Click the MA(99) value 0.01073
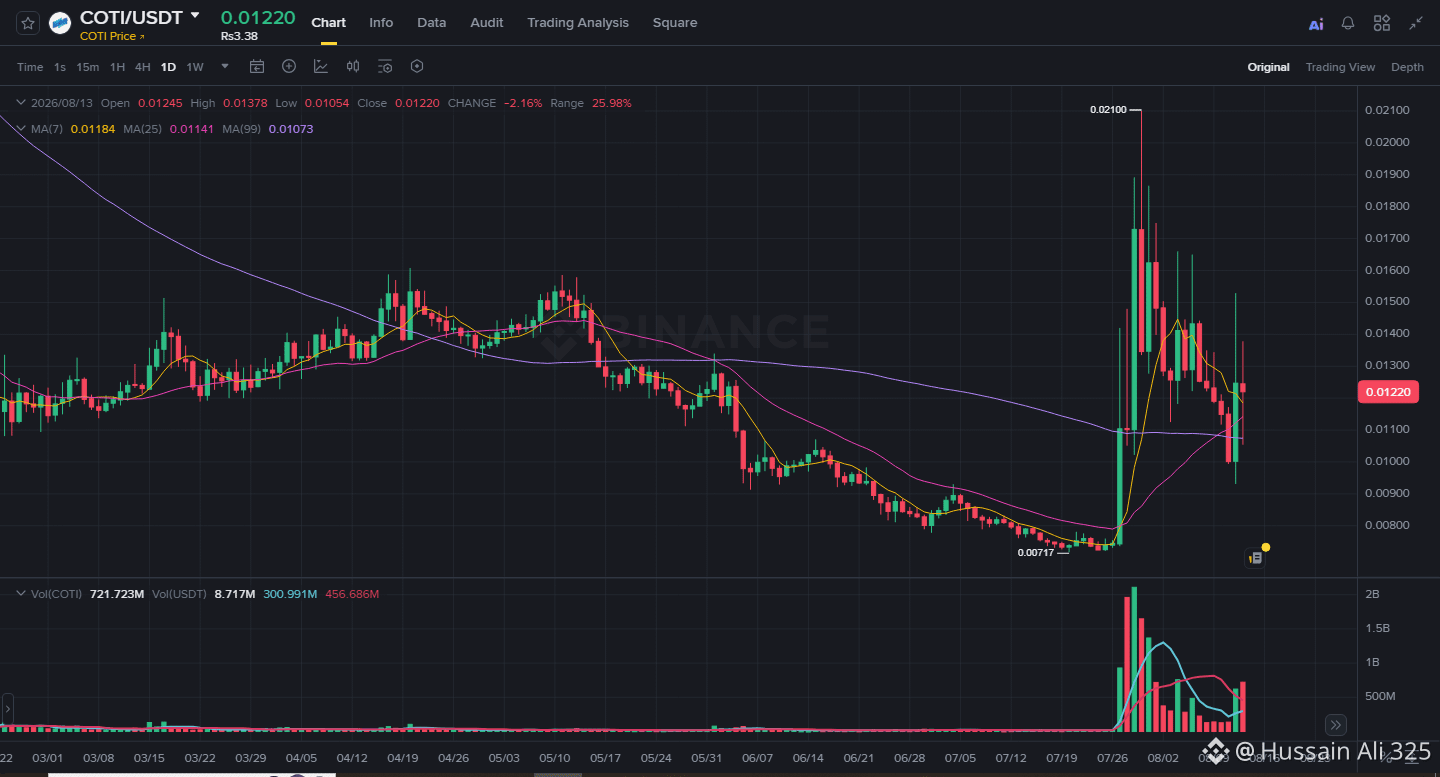 291,129
